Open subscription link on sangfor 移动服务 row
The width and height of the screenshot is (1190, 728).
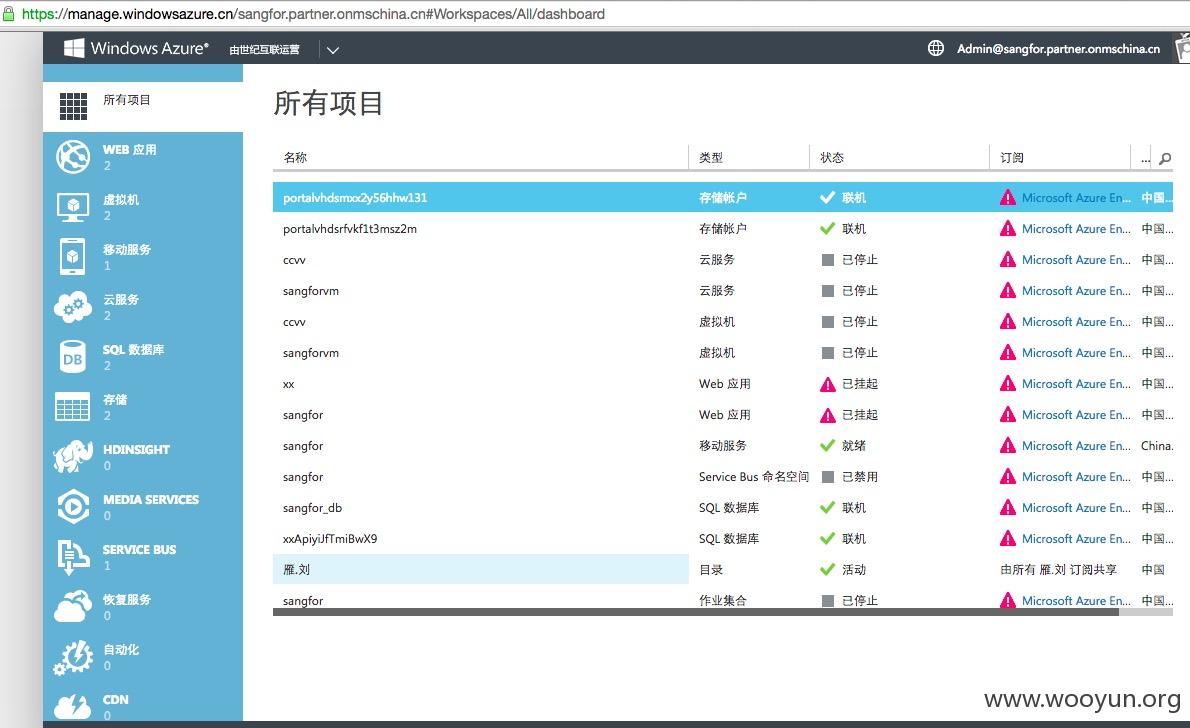pyautogui.click(x=1076, y=446)
